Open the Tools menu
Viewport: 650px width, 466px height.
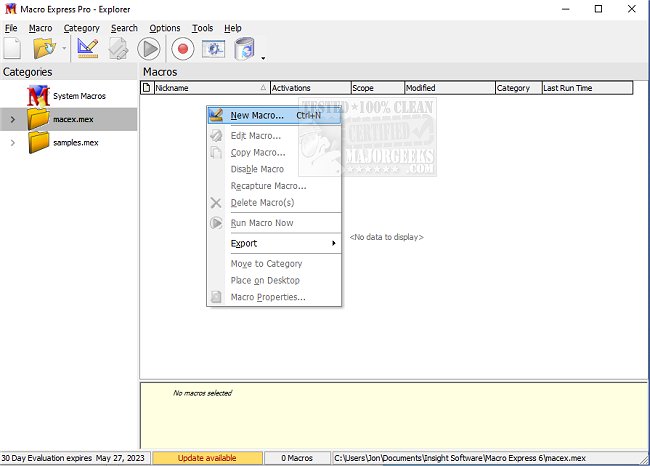click(x=202, y=28)
